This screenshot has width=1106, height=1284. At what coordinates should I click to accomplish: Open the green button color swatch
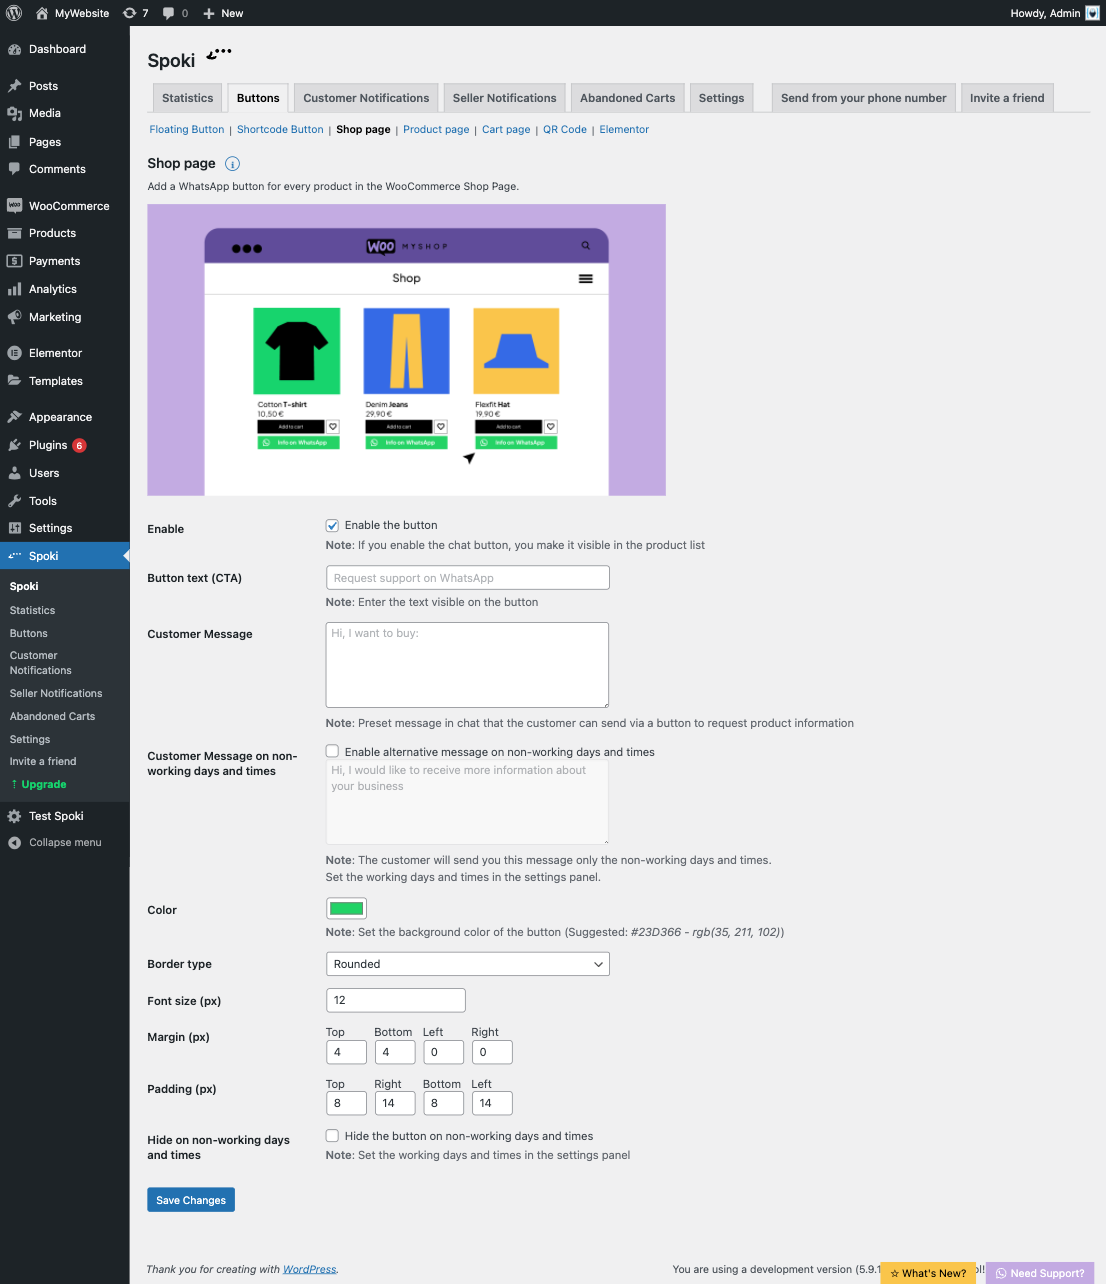pyautogui.click(x=346, y=908)
